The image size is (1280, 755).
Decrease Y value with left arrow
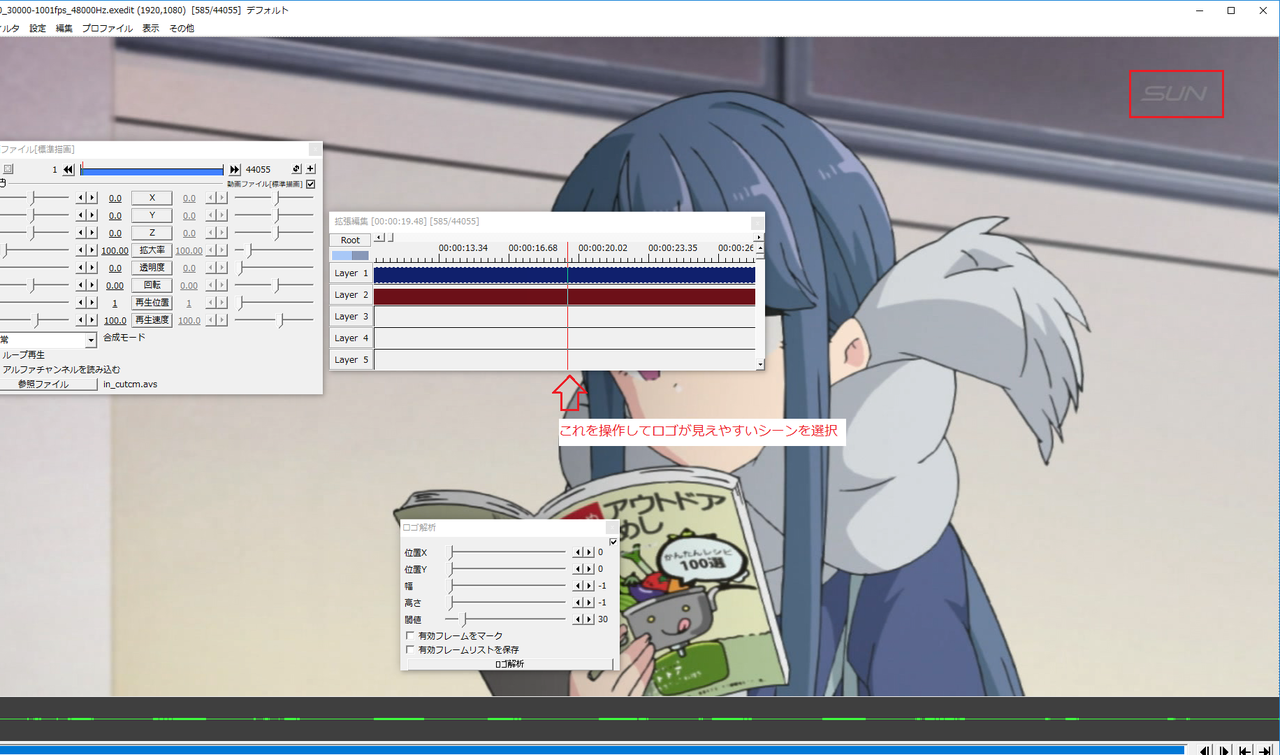coord(81,215)
